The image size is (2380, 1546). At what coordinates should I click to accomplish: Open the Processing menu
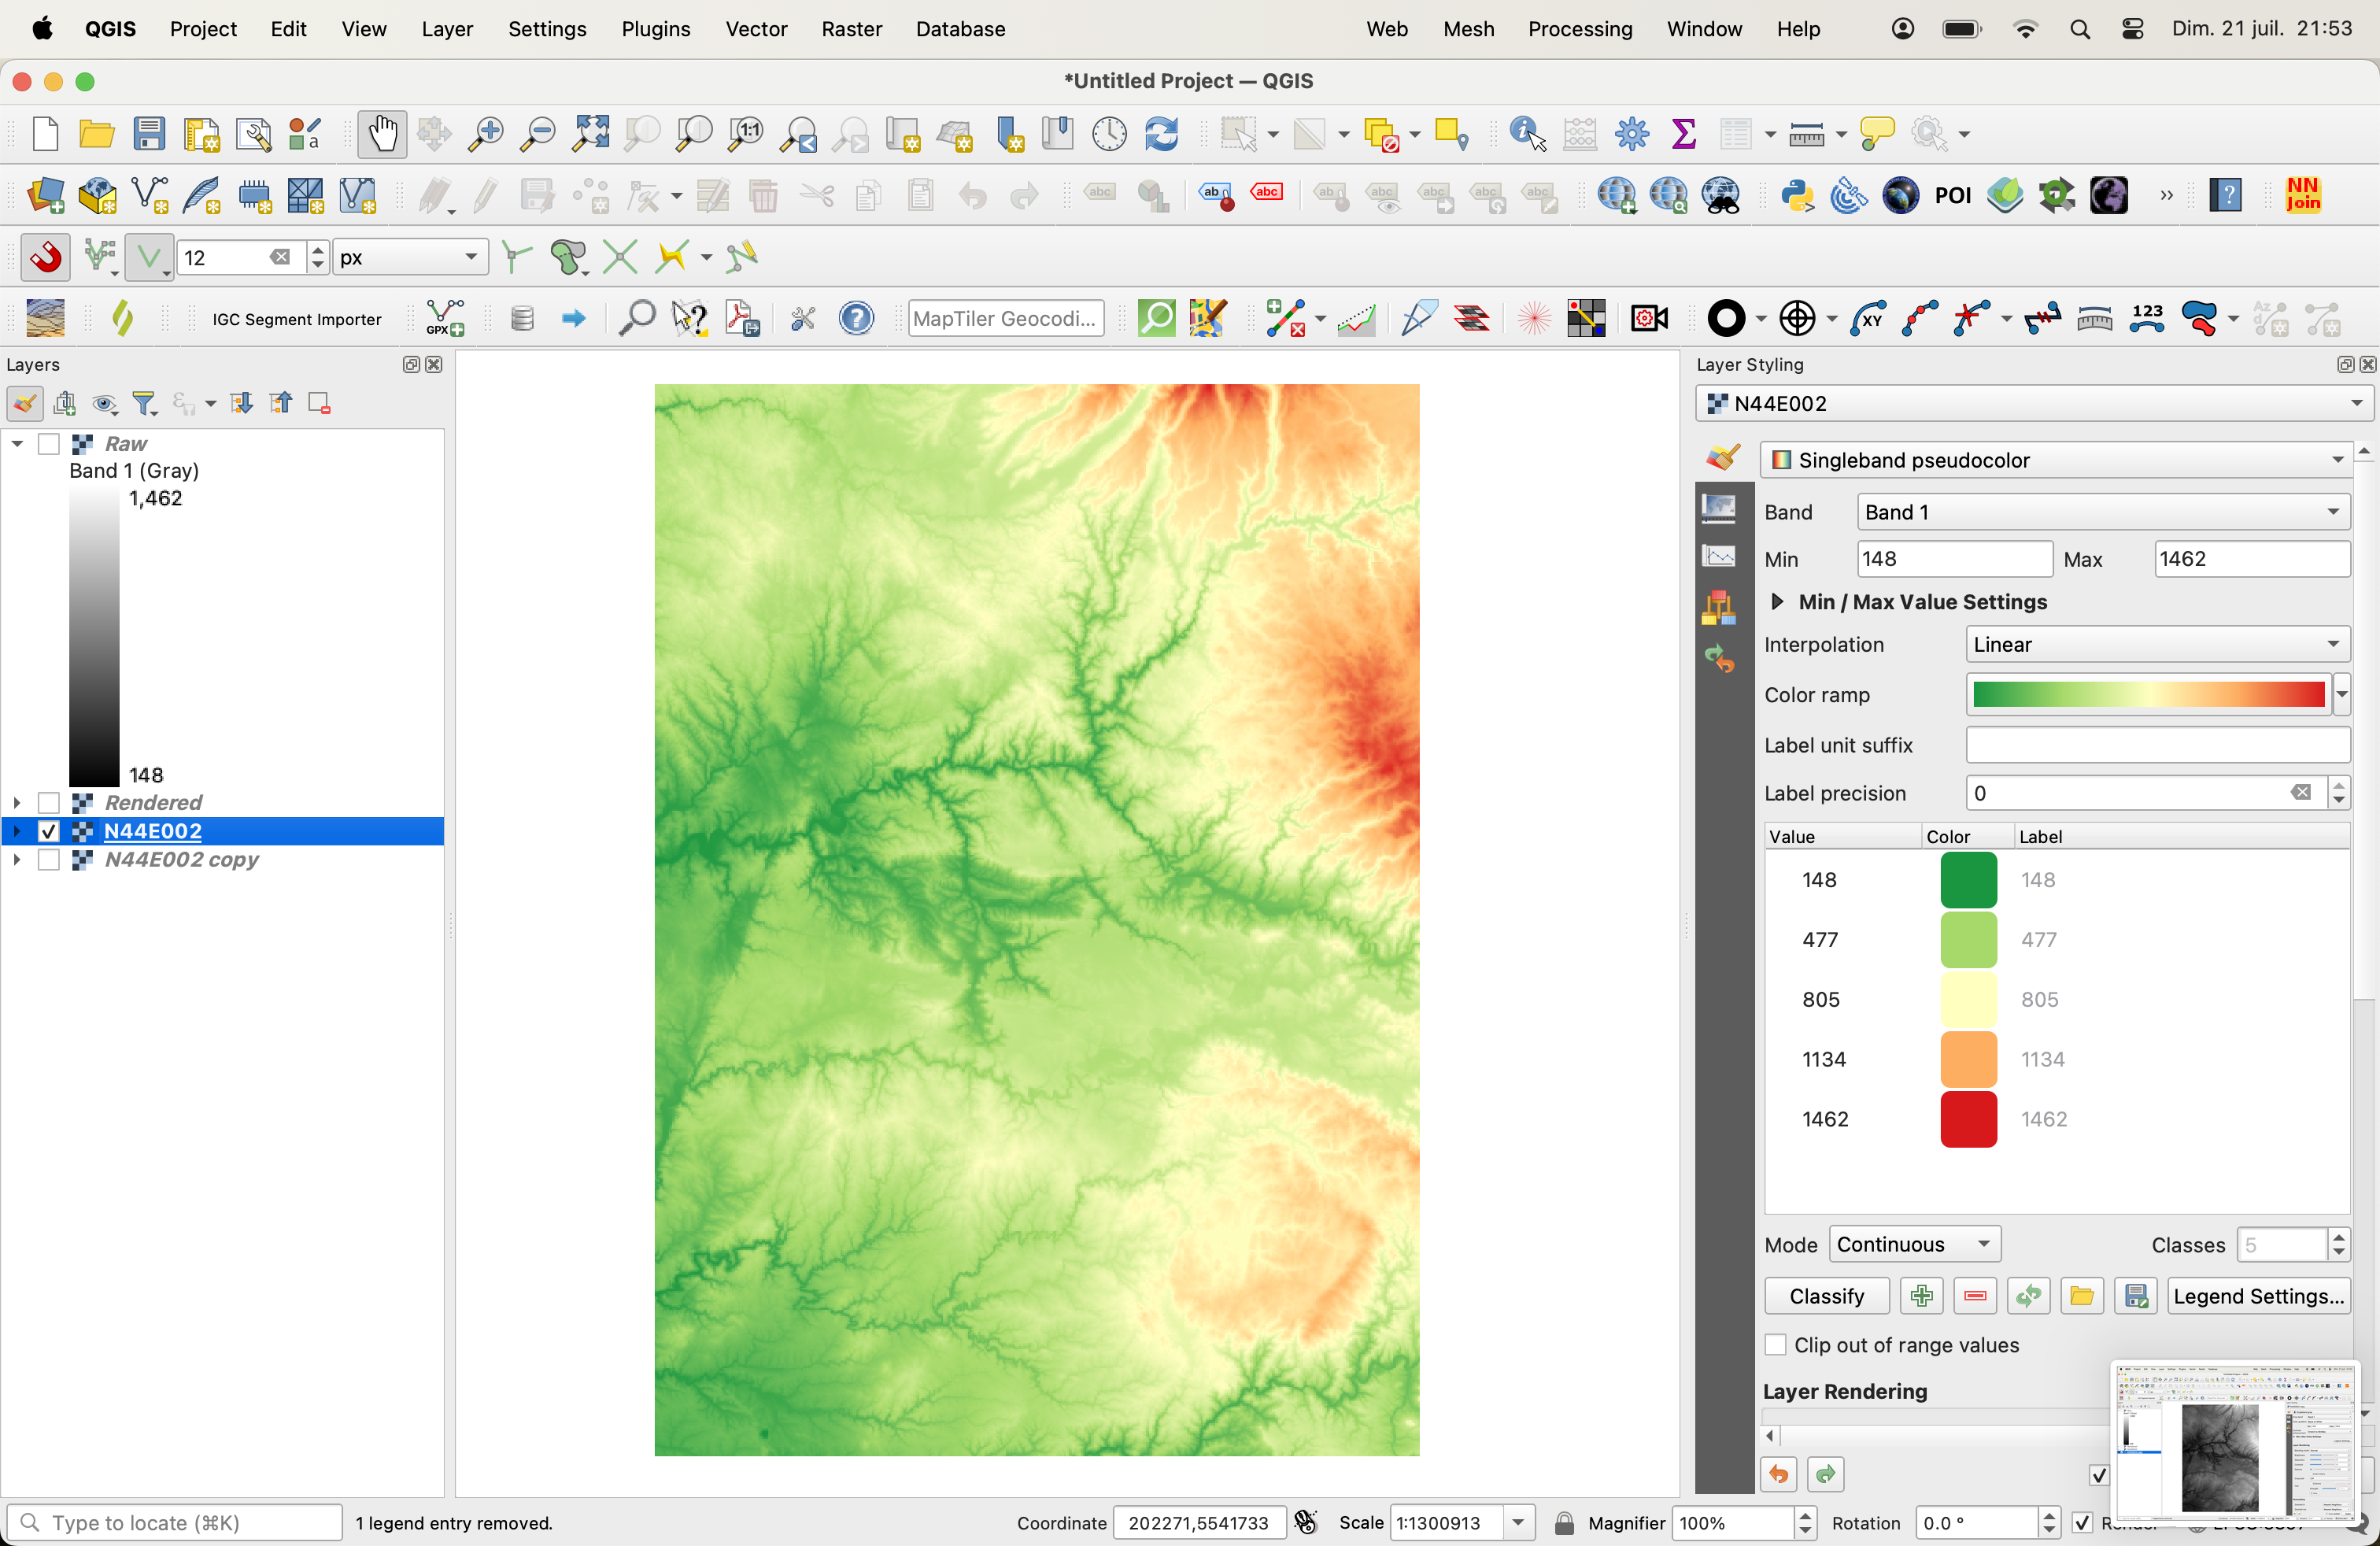point(1580,29)
